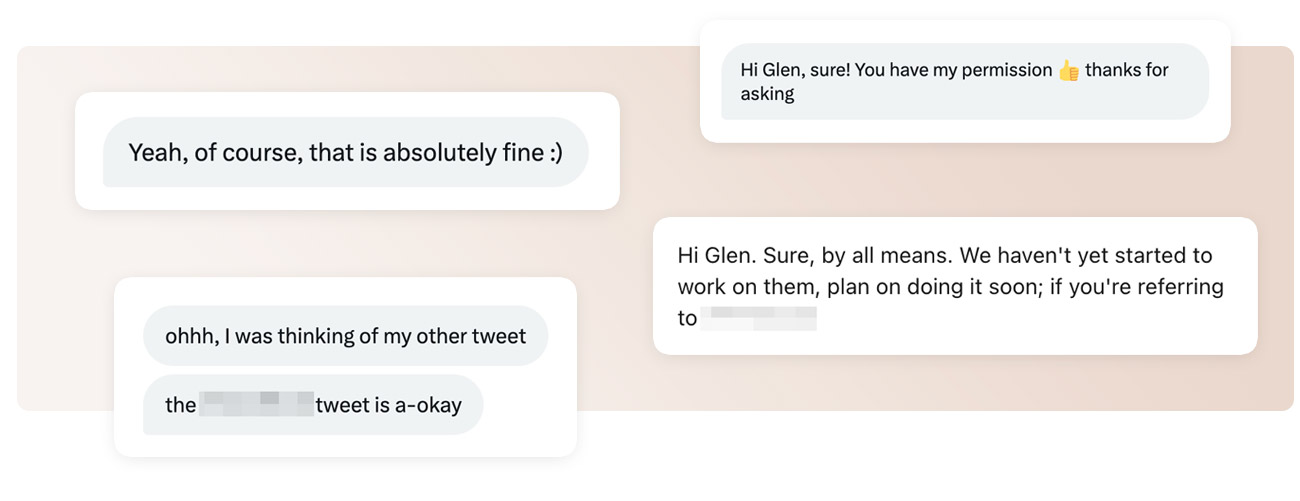
Task: Click the blurred text after "referring to"
Action: [759, 319]
